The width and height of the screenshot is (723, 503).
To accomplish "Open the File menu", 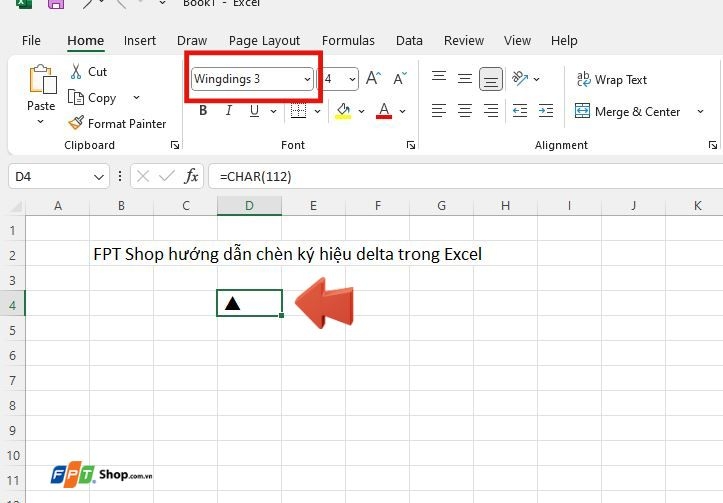I will 31,41.
